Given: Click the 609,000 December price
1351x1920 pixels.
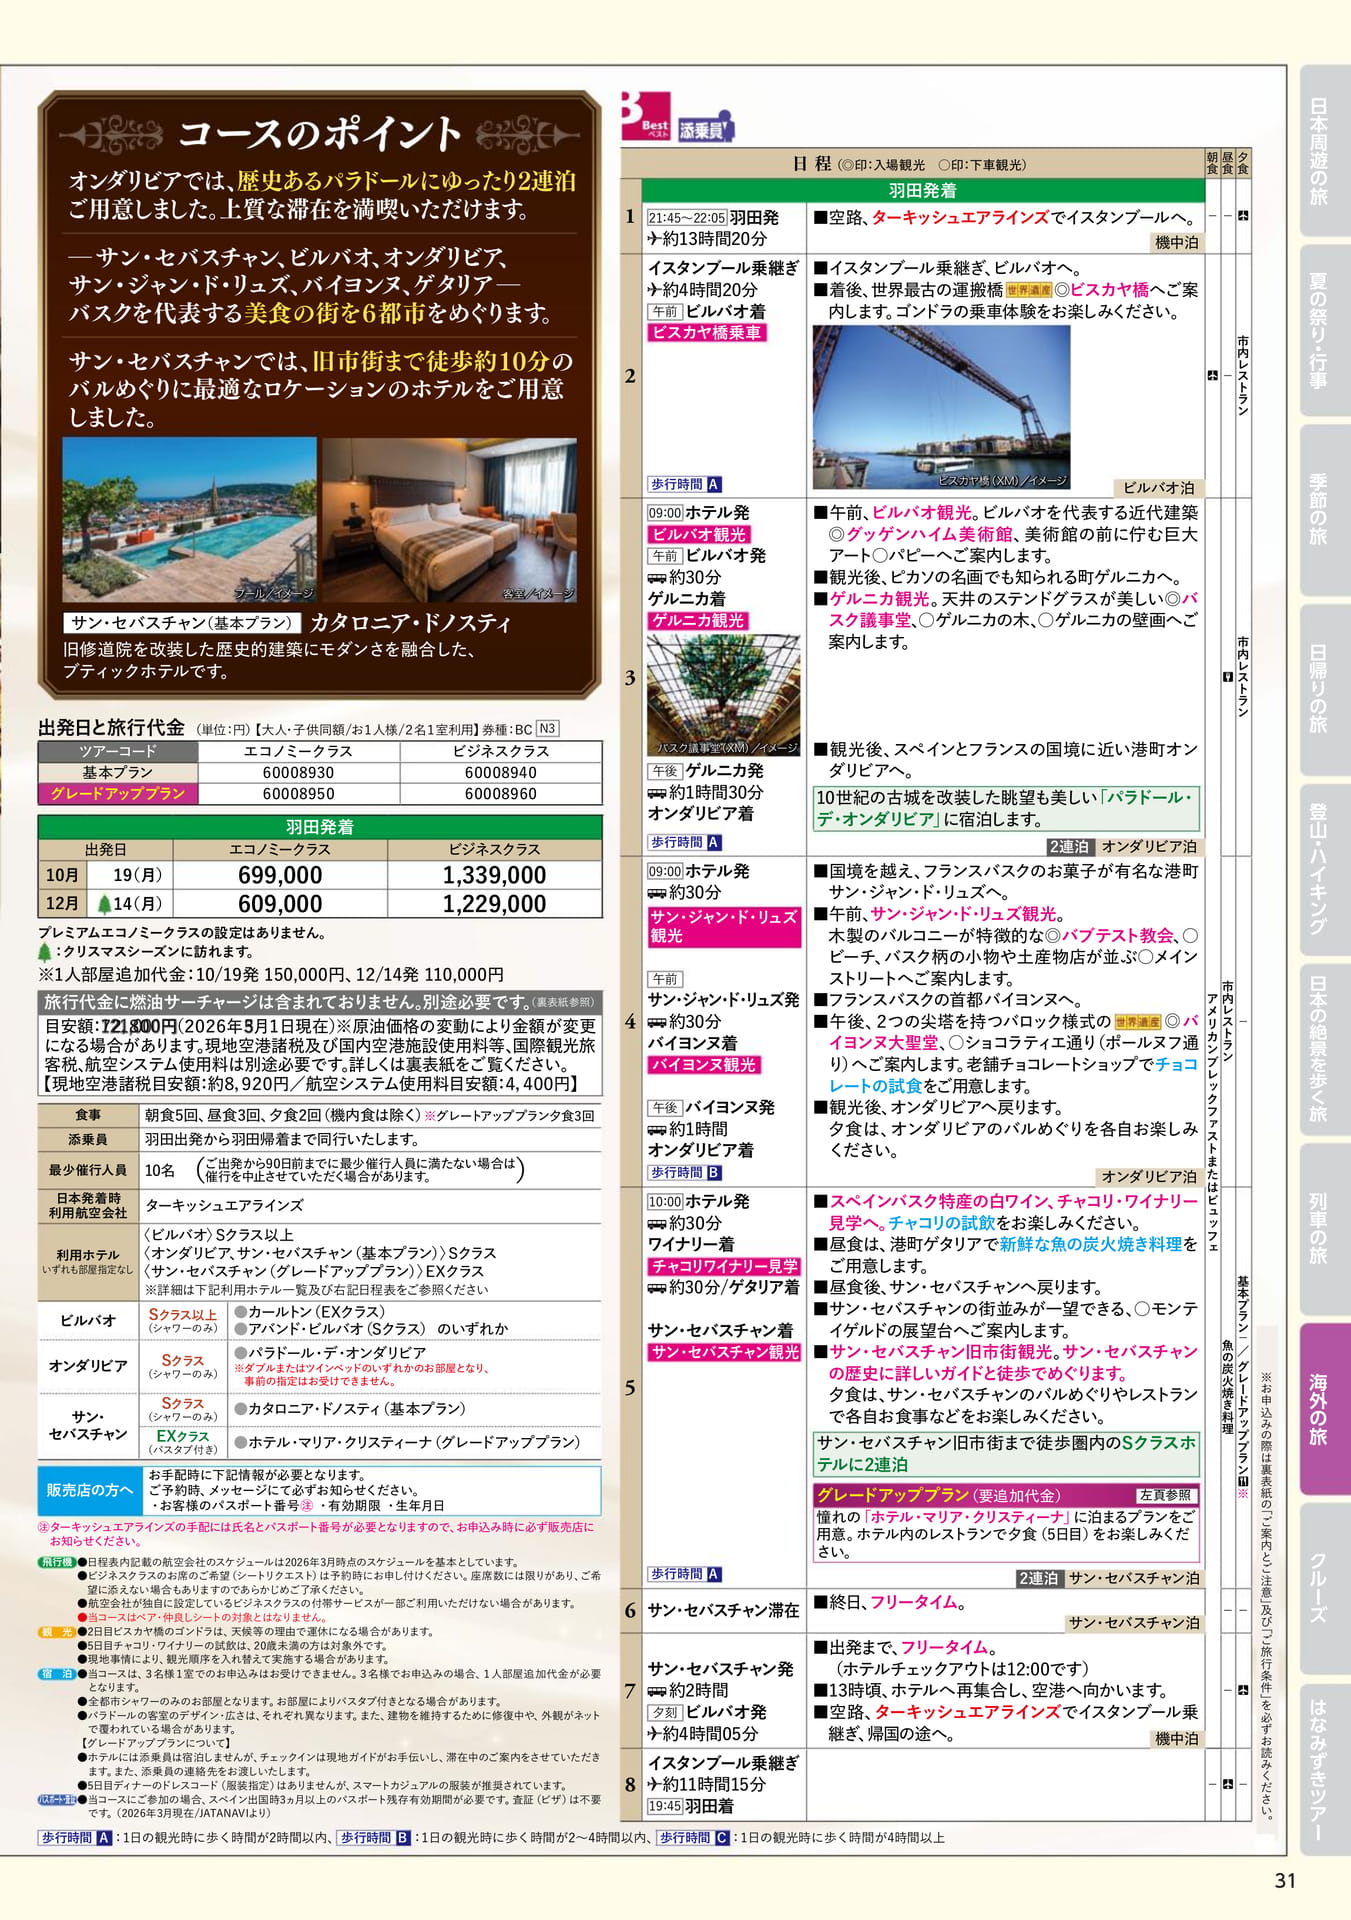Looking at the screenshot, I should [x=280, y=904].
